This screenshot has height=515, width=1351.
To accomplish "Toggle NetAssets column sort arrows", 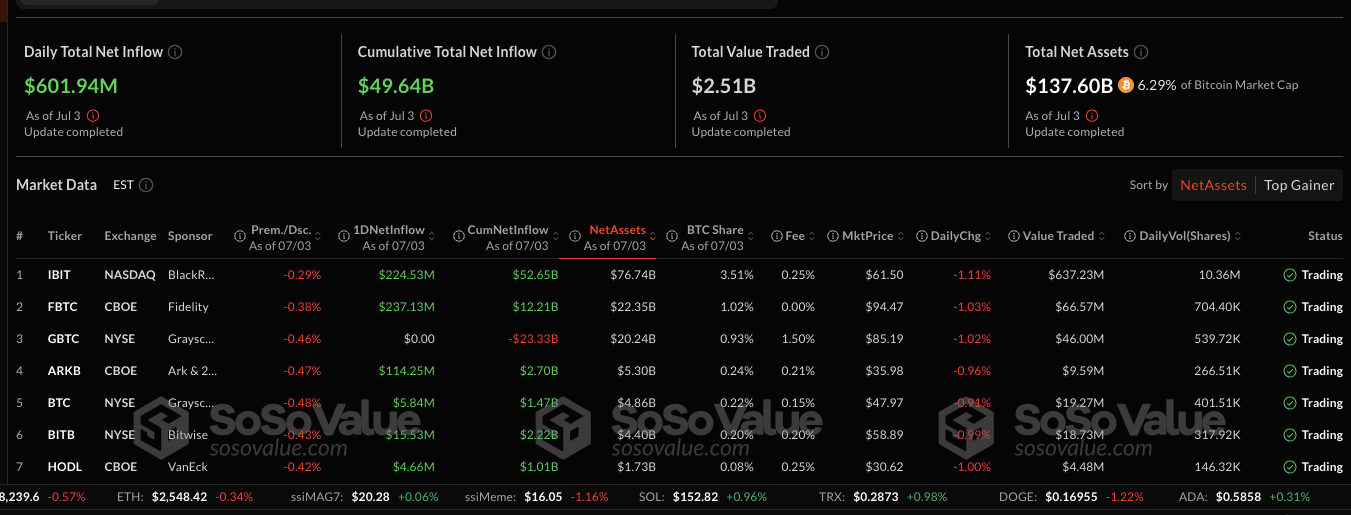I will [x=653, y=236].
